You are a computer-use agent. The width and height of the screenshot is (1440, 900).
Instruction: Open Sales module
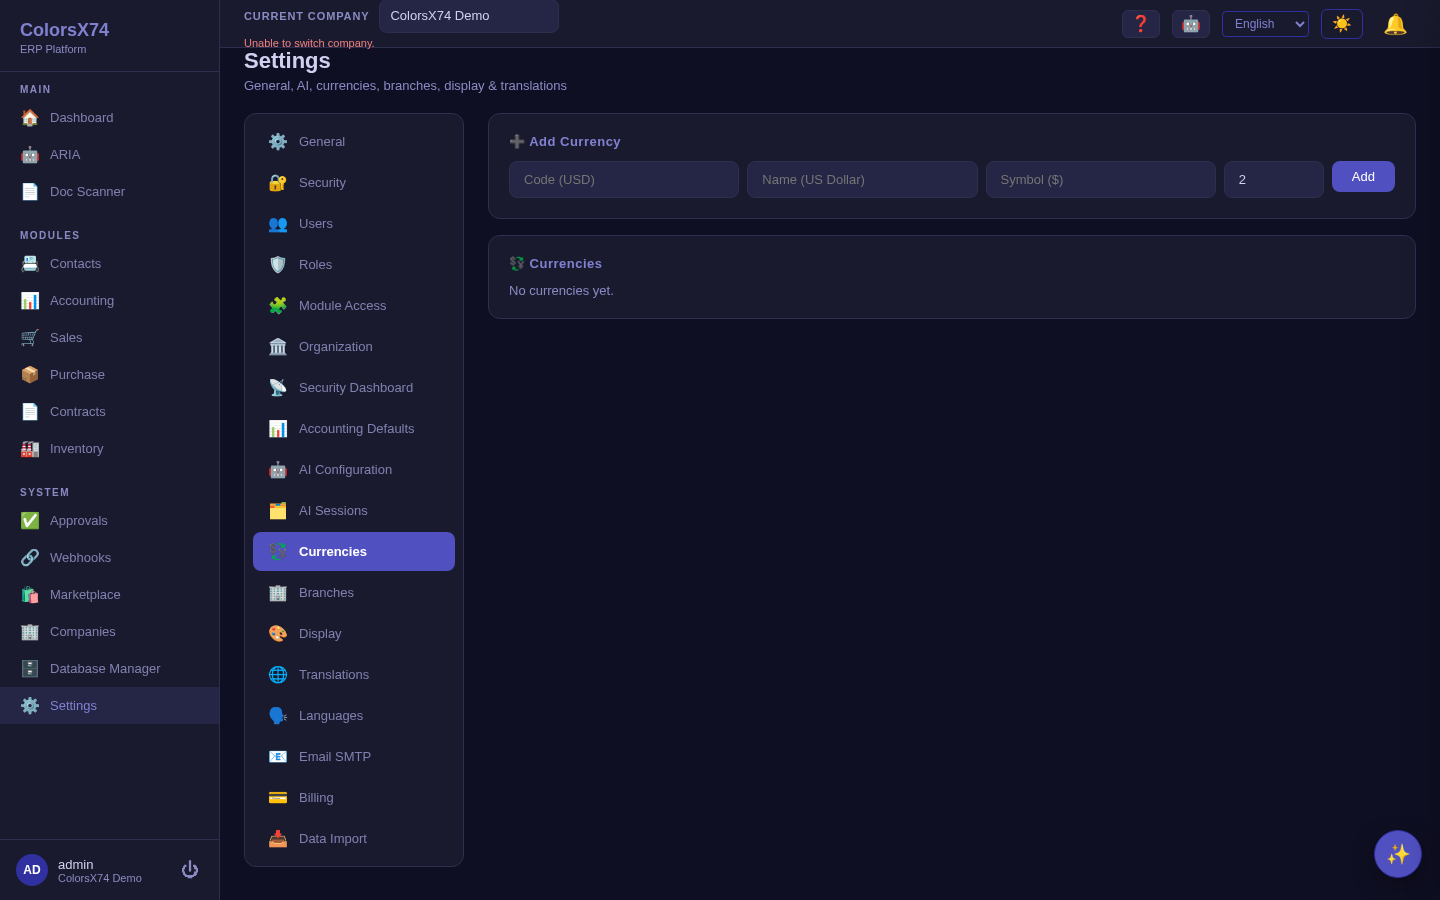tap(109, 338)
